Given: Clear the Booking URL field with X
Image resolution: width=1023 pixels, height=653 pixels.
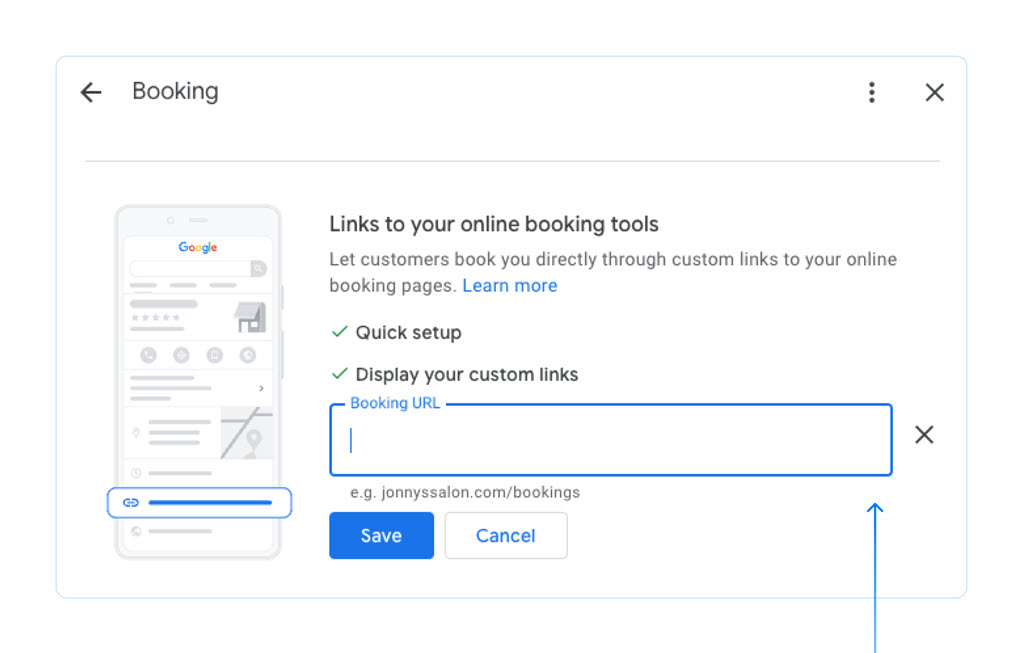Looking at the screenshot, I should coord(924,434).
